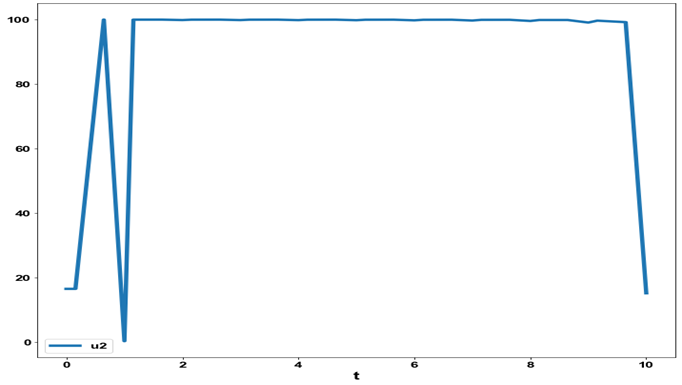This screenshot has width=682, height=385.
Task: Click x-axis tick label 2
Action: (x=183, y=365)
